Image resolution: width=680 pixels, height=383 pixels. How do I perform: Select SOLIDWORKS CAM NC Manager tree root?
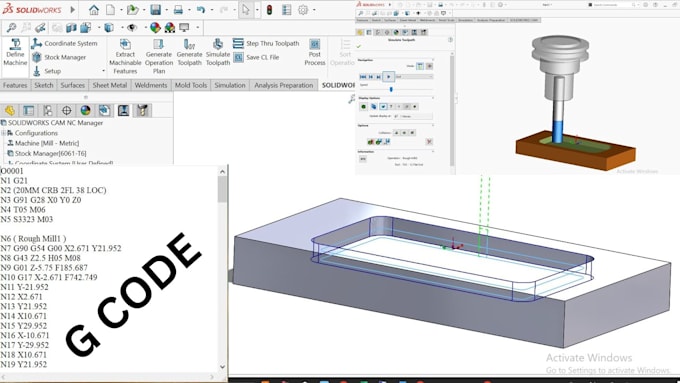click(x=52, y=123)
